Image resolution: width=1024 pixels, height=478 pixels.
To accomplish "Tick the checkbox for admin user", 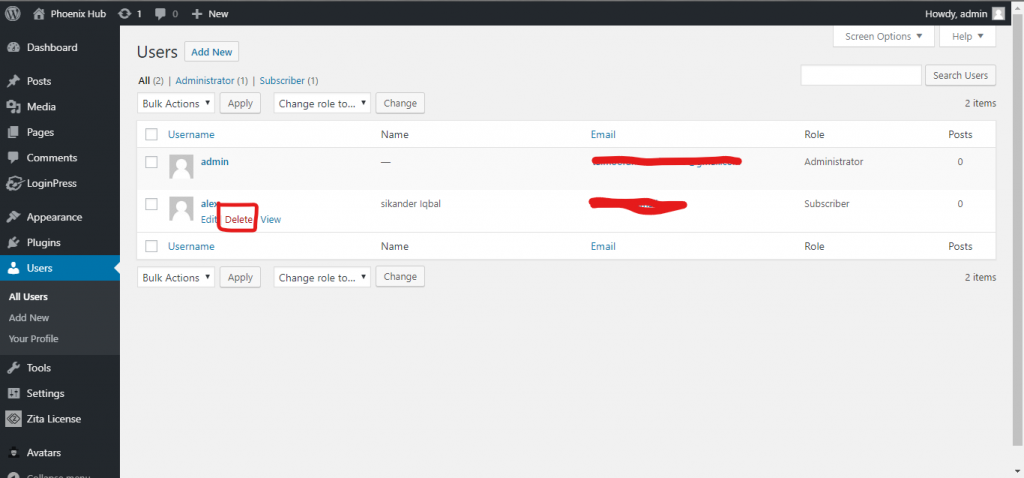I will (152, 161).
